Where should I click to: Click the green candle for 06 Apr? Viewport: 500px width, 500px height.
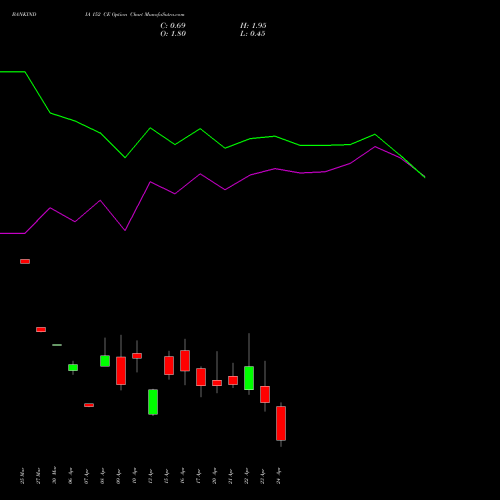tap(73, 367)
